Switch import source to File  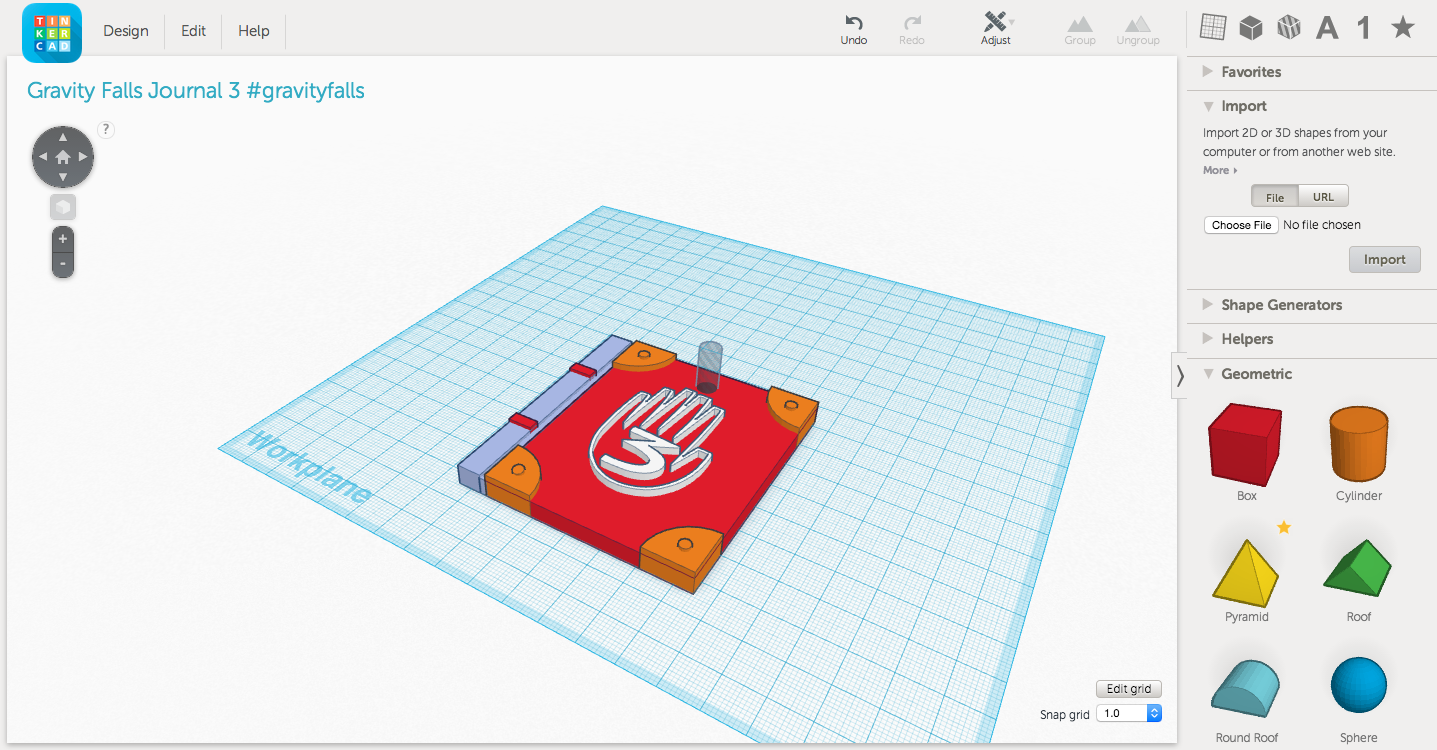click(x=1274, y=197)
